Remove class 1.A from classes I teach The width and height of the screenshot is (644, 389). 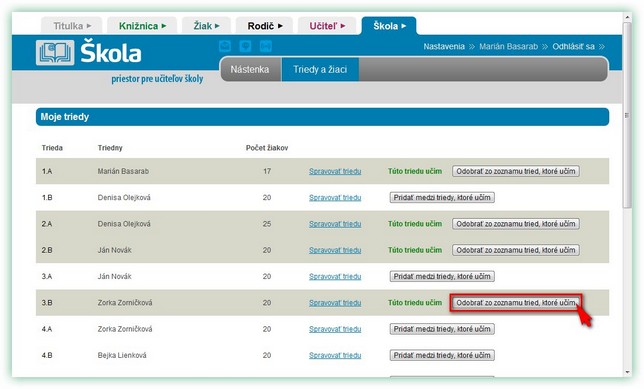coord(516,171)
